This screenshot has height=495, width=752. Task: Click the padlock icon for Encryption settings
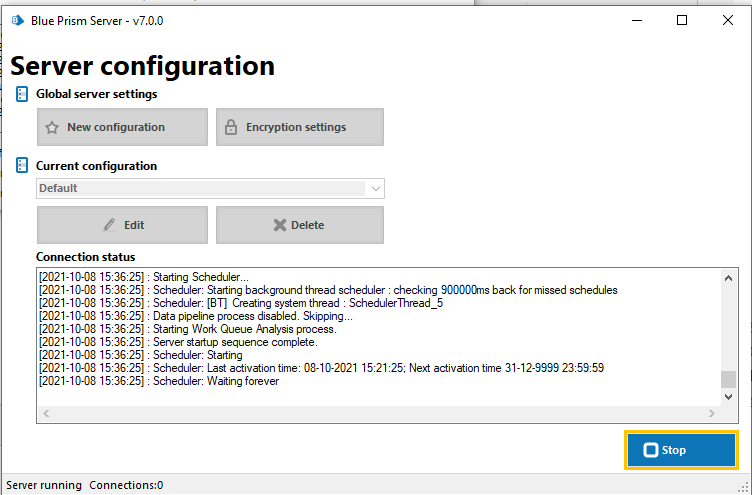coord(231,128)
